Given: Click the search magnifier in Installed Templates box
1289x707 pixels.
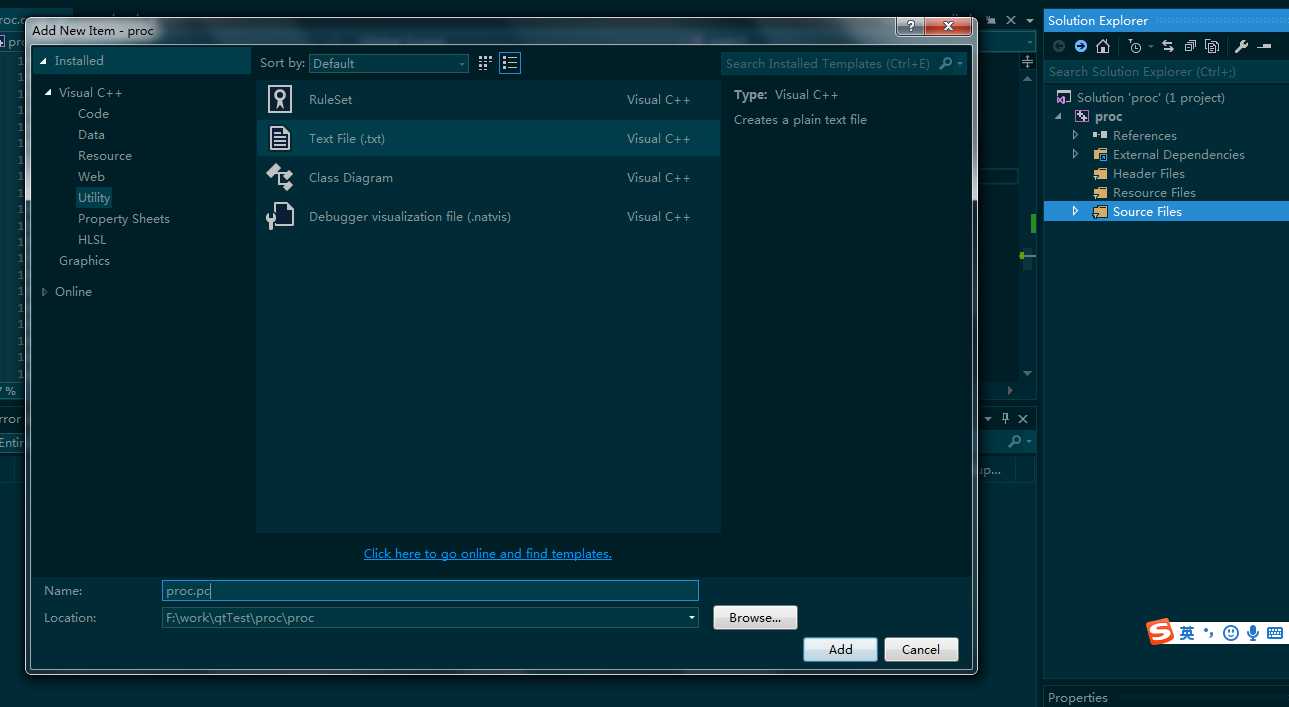Looking at the screenshot, I should [945, 63].
